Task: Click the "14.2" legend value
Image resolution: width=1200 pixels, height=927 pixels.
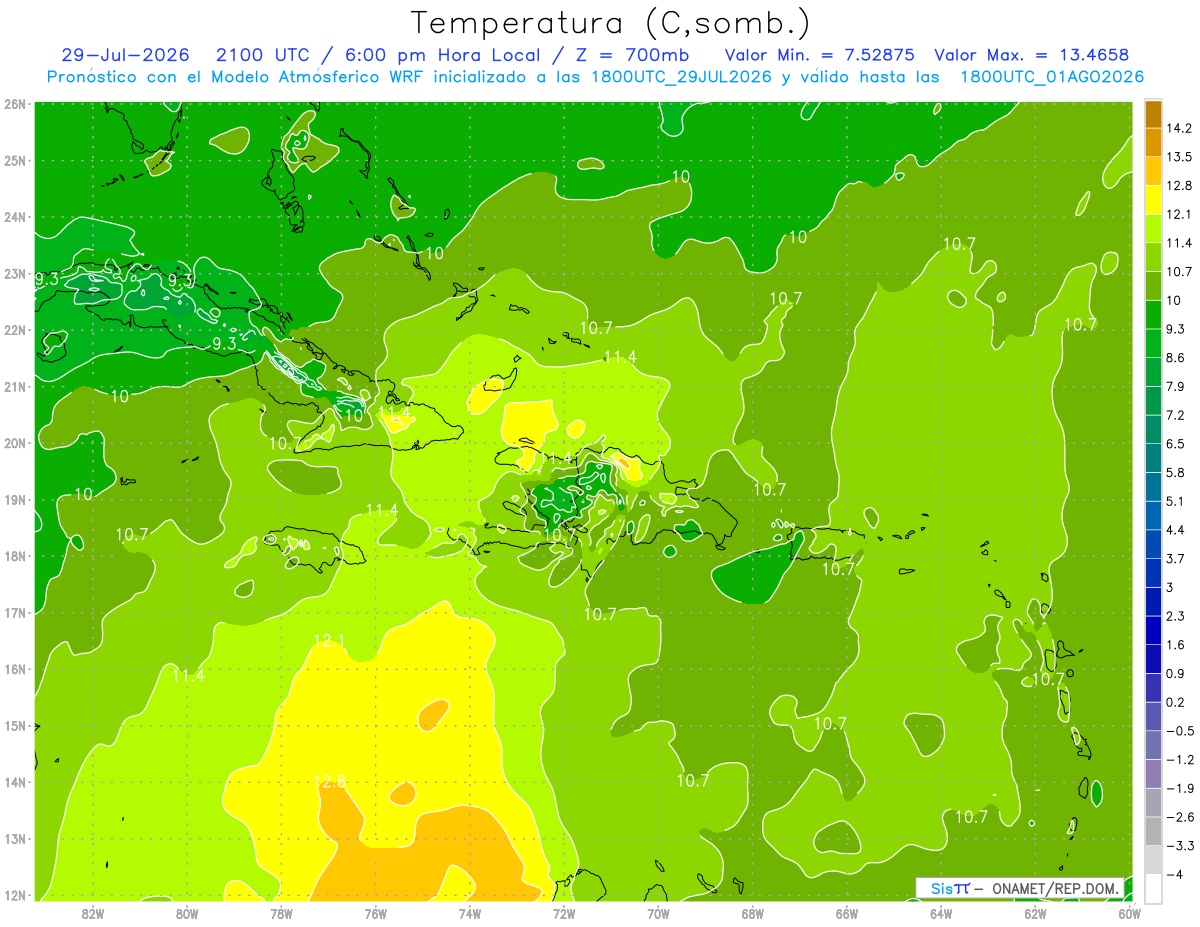Action: [x=1179, y=128]
